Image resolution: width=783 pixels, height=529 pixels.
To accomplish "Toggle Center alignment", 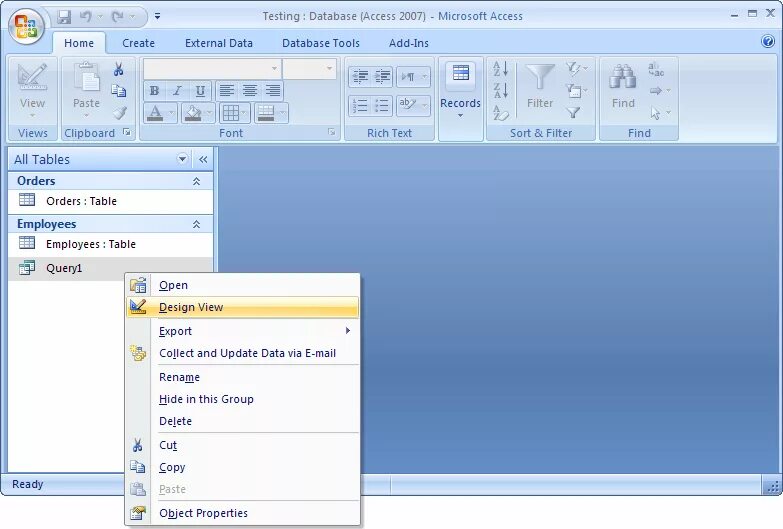I will (249, 91).
